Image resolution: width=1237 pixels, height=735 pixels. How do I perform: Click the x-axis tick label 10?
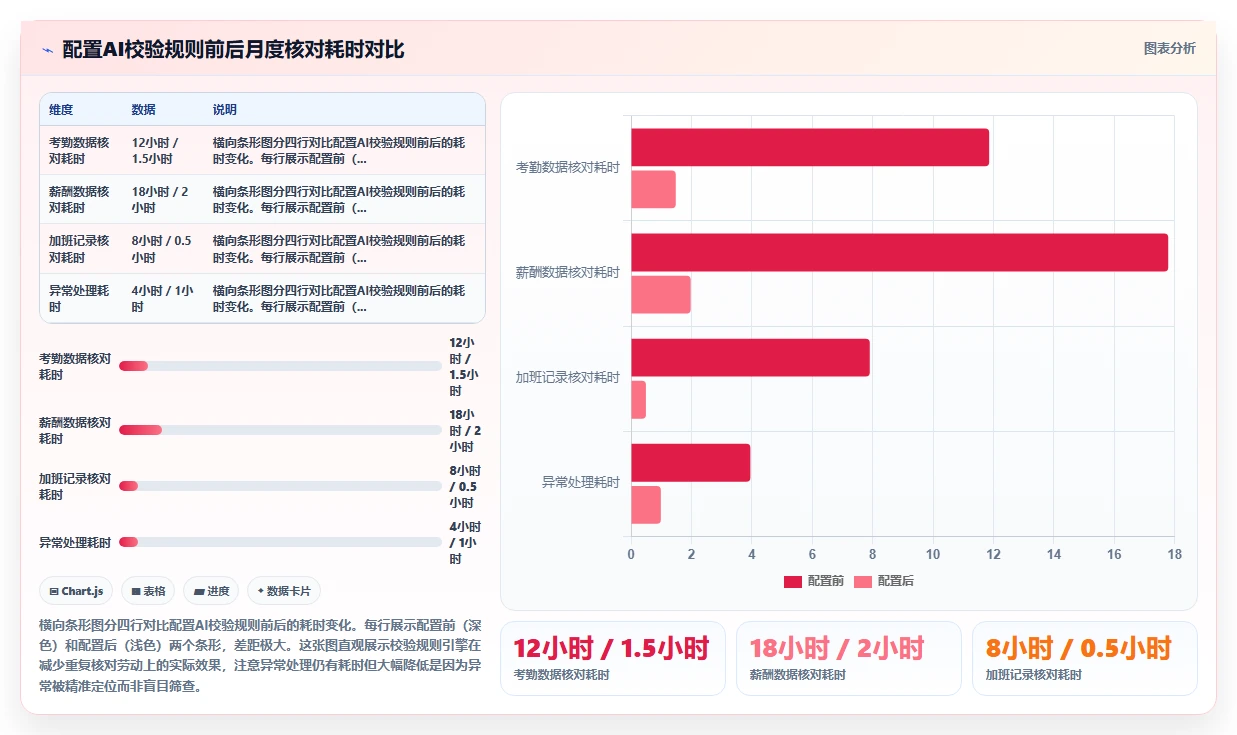[x=933, y=554]
